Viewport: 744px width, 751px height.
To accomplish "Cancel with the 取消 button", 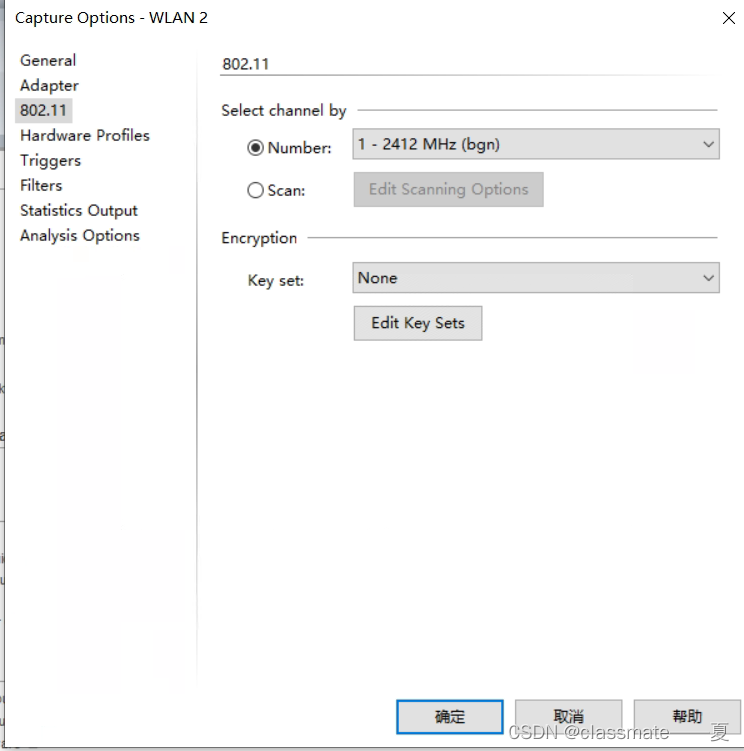I will pos(568,717).
